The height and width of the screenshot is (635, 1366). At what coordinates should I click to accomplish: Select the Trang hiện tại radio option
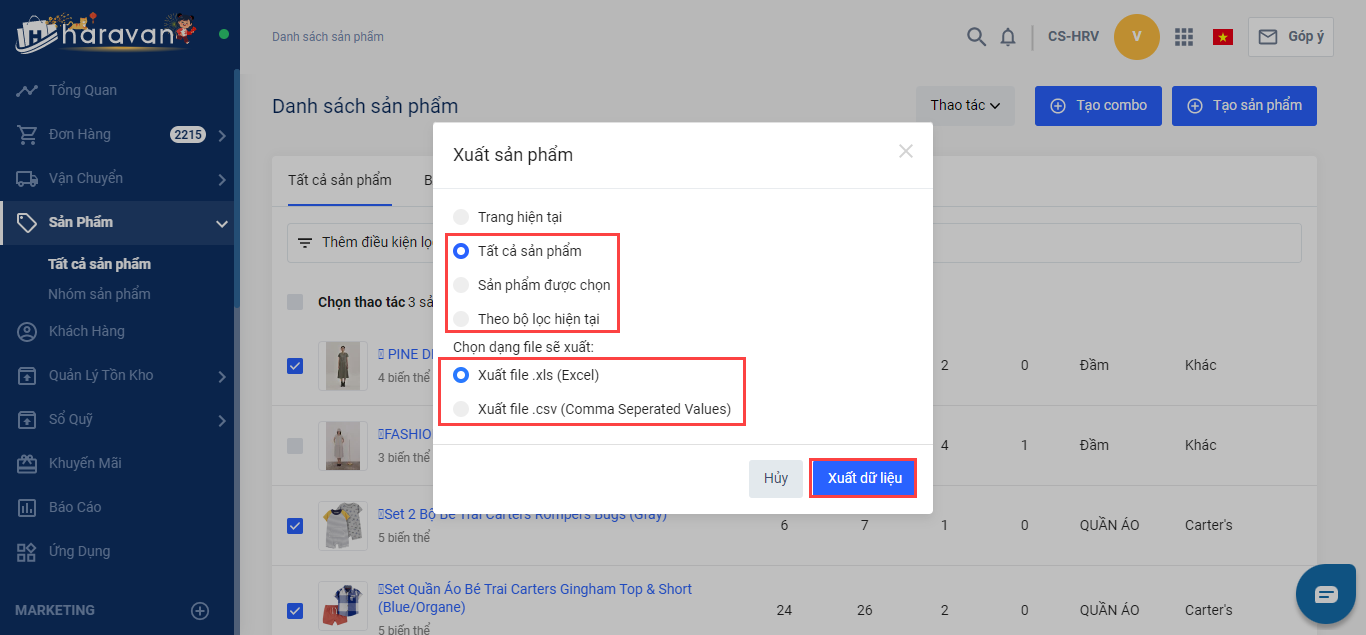[x=461, y=217]
